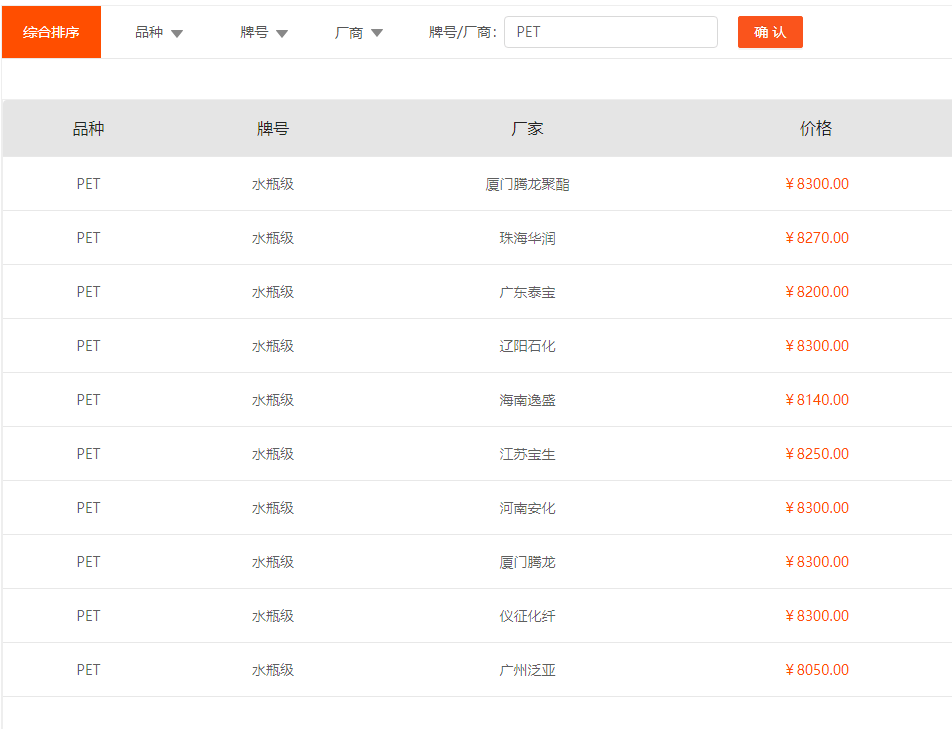The image size is (952, 729).
Task: Click PET in the 仪征化纤 row
Action: pos(89,616)
